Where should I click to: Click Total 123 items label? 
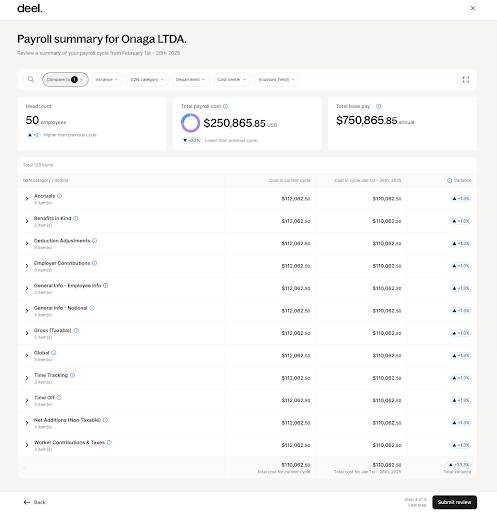(x=38, y=165)
